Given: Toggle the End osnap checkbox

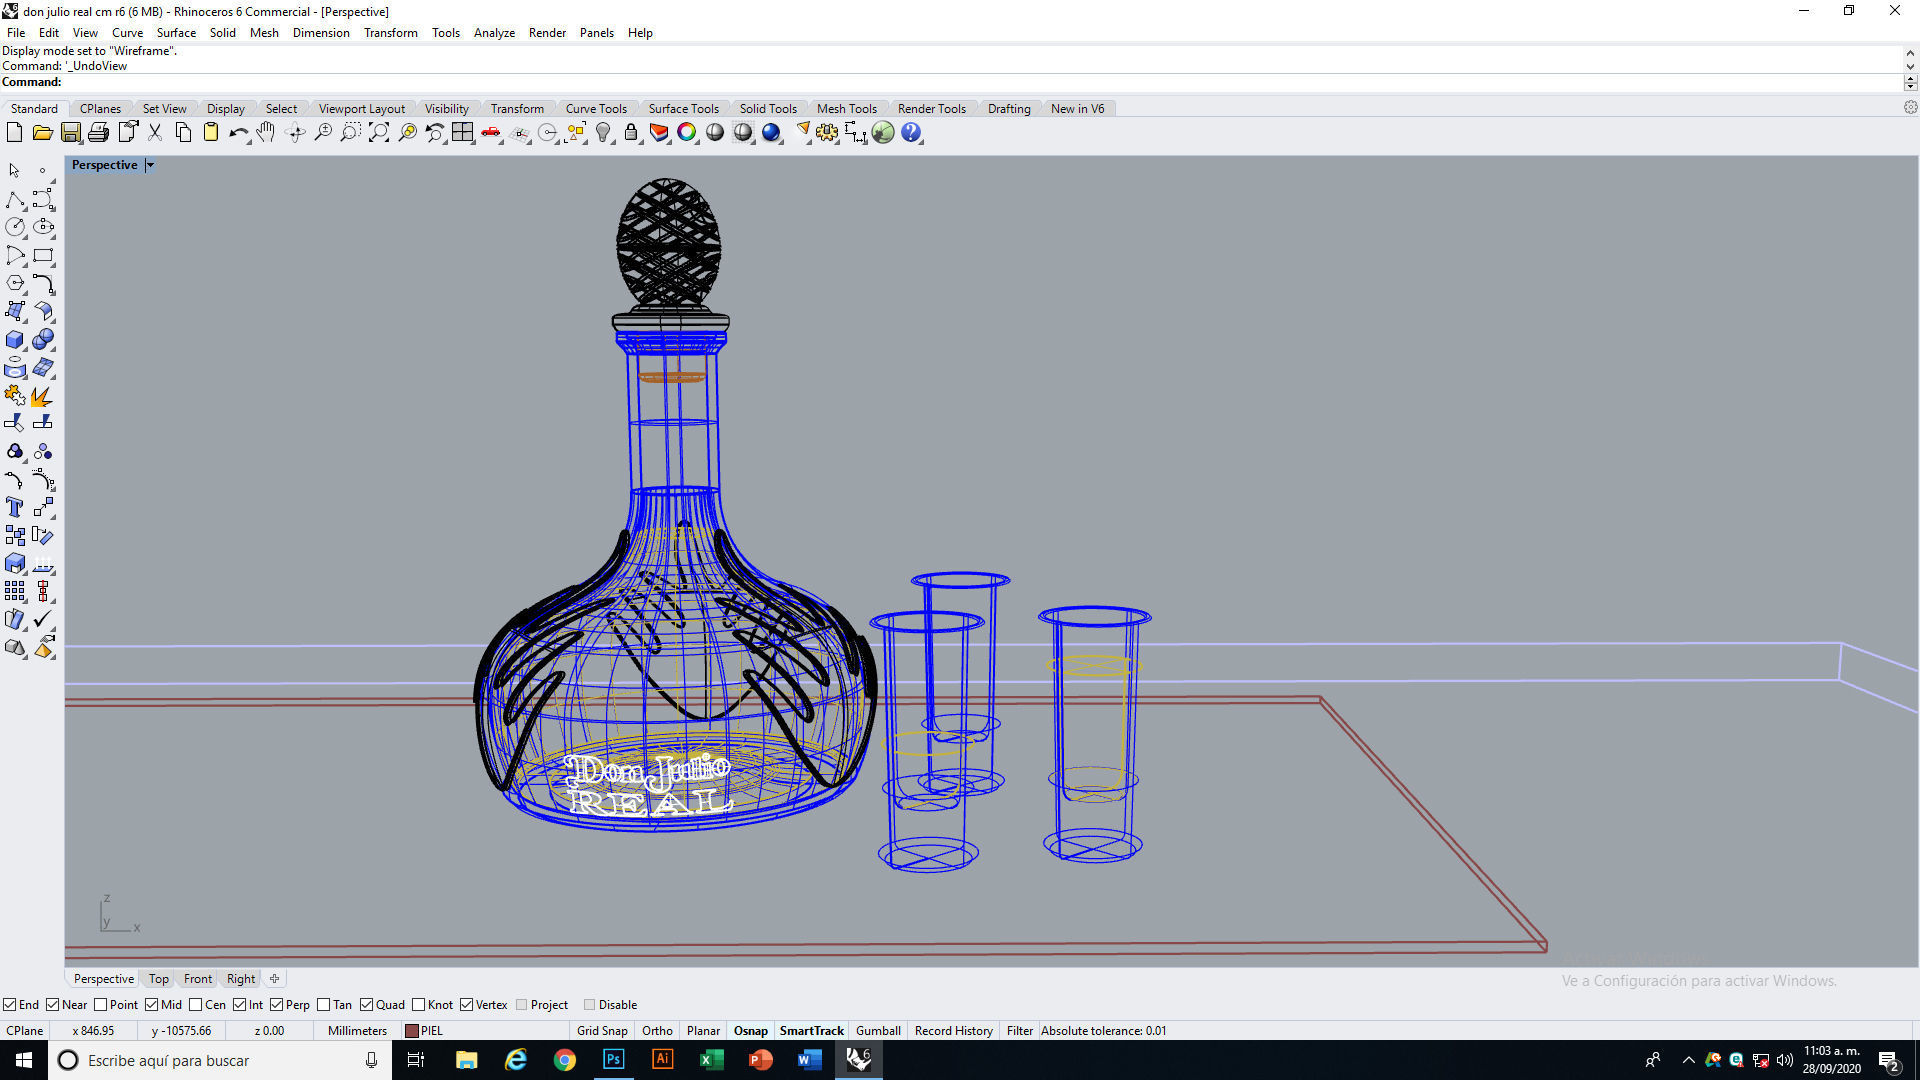Looking at the screenshot, I should pos(10,1005).
